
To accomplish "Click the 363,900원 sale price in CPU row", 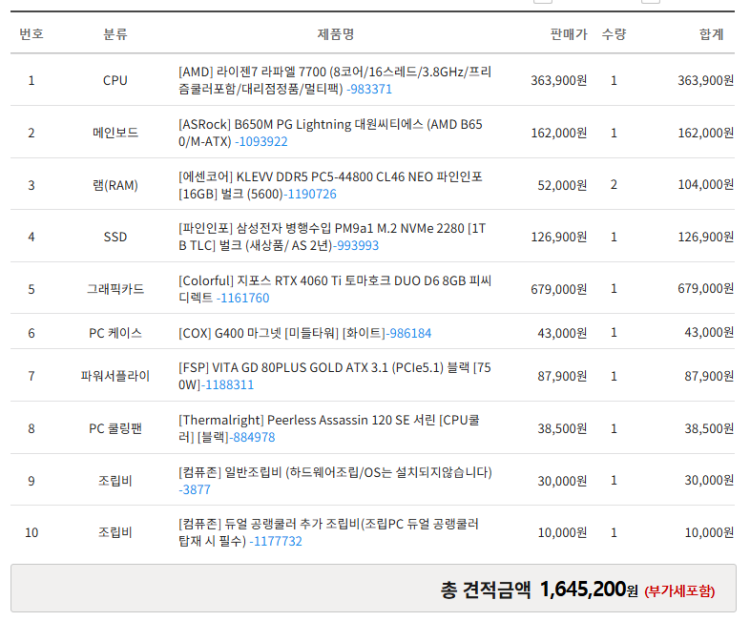I will tap(559, 80).
